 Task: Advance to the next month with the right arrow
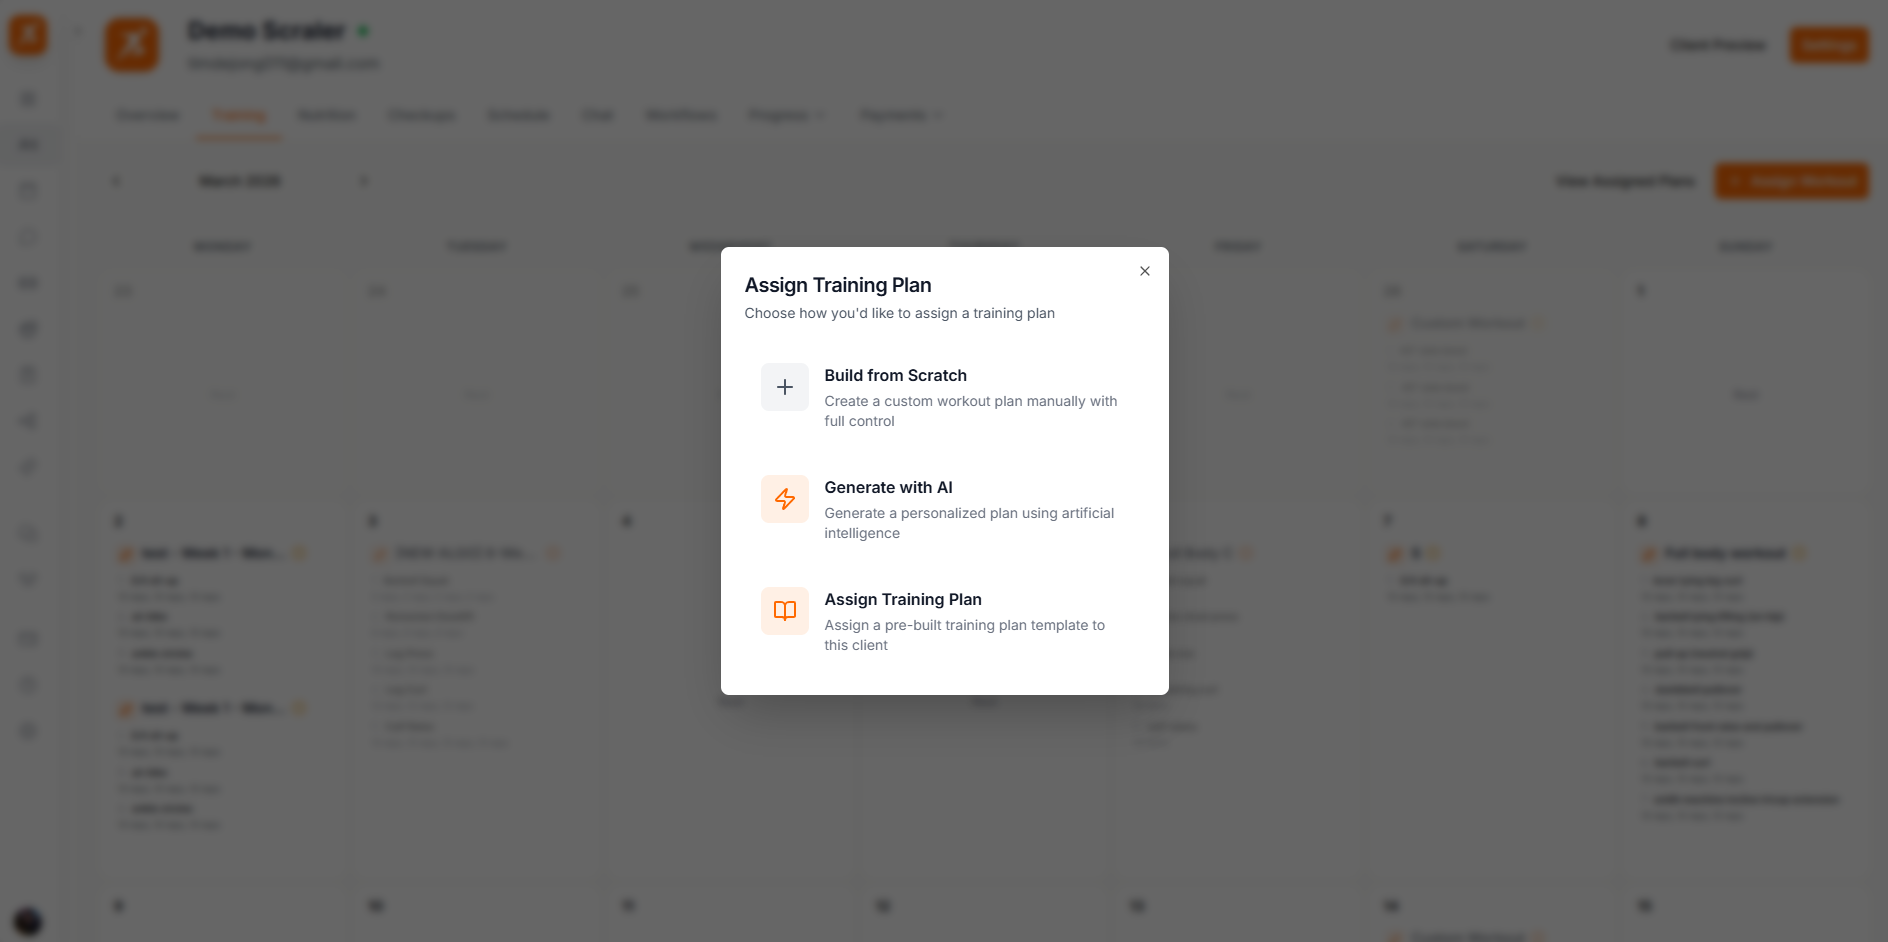click(363, 181)
